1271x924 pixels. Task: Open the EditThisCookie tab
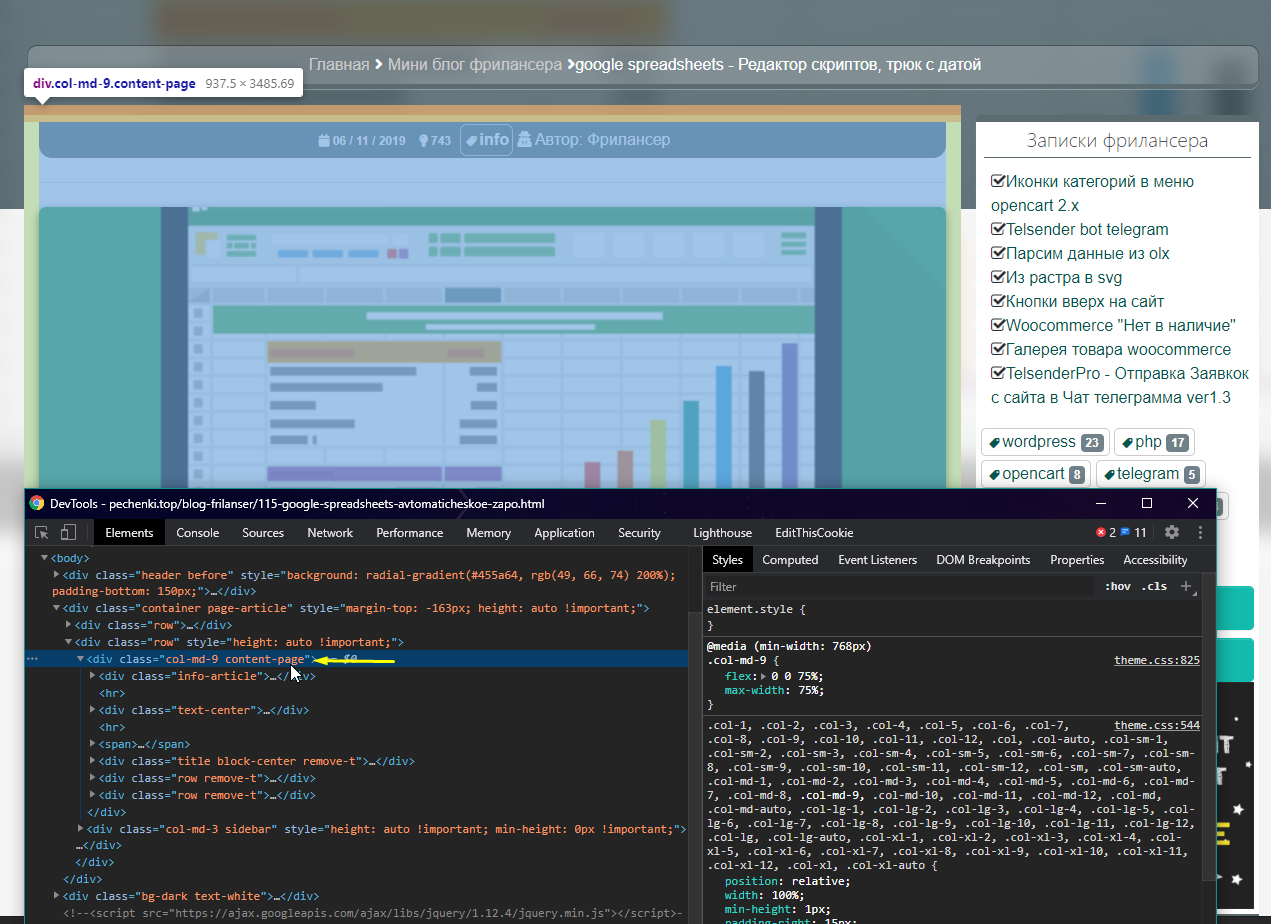click(814, 533)
